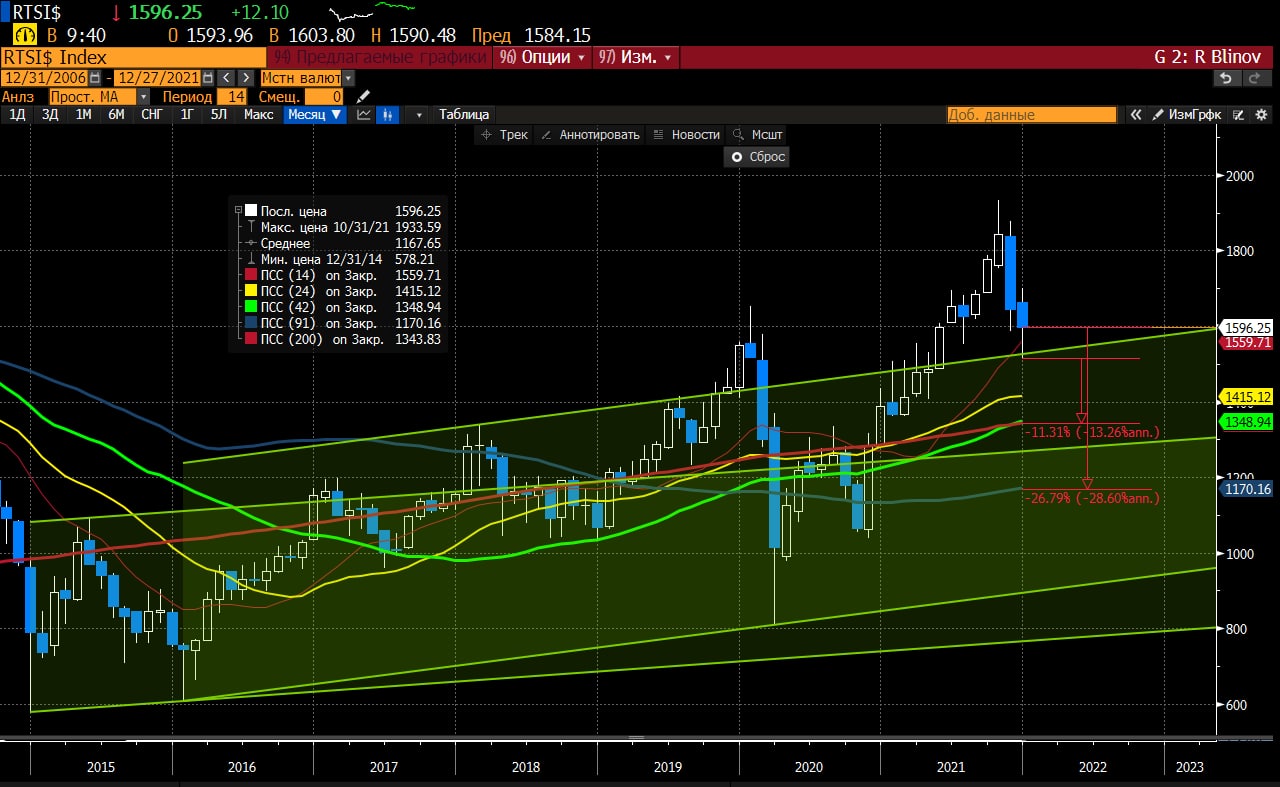
Task: Click the 1348.94 green axis price label
Action: [x=1247, y=422]
